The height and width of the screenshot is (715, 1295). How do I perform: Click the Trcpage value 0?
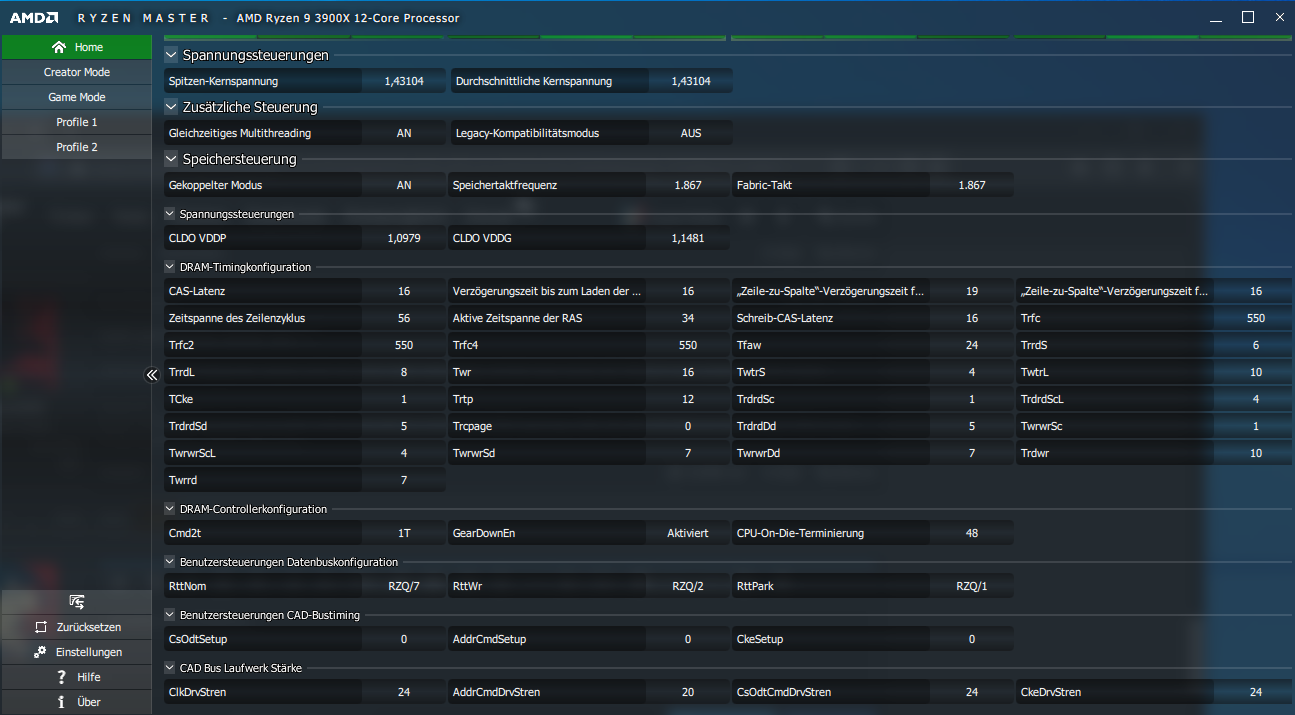(x=688, y=426)
